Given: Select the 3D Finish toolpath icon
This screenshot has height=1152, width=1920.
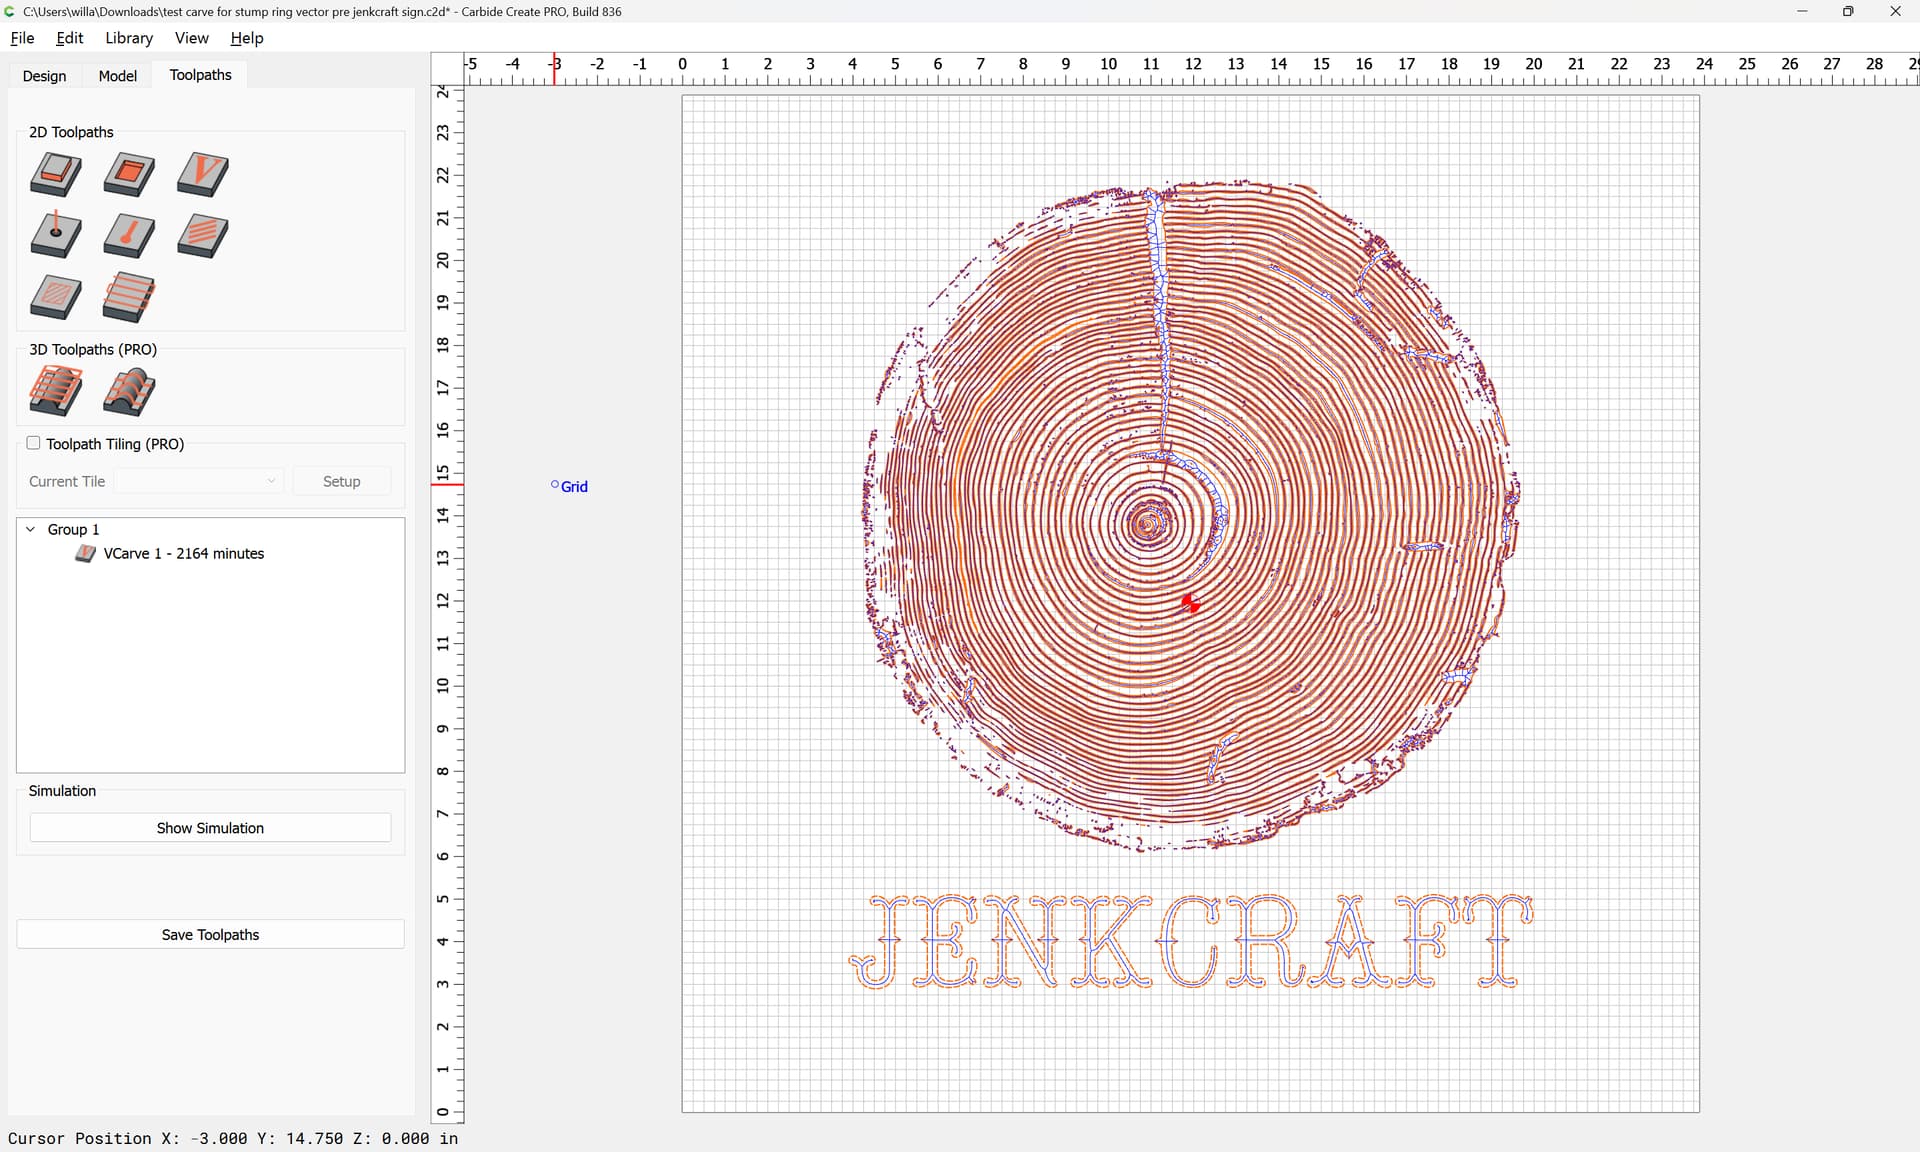Looking at the screenshot, I should point(129,391).
